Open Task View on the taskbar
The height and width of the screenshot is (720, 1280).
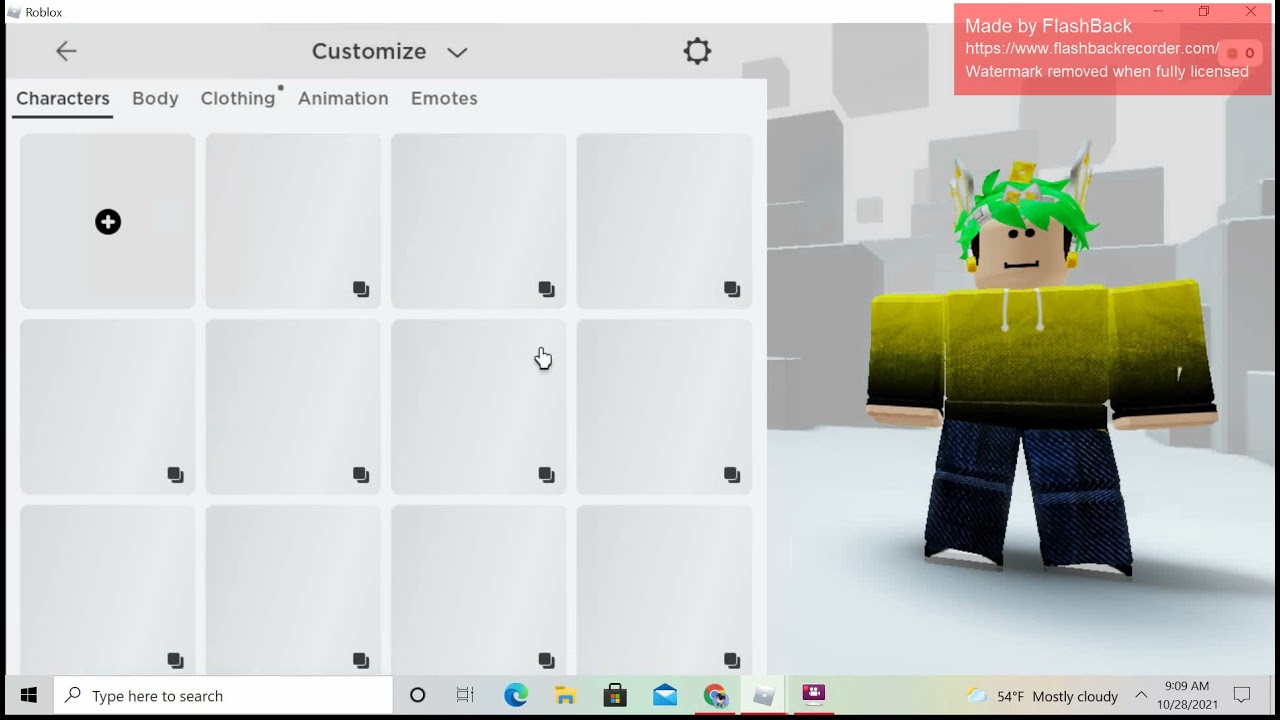click(466, 695)
